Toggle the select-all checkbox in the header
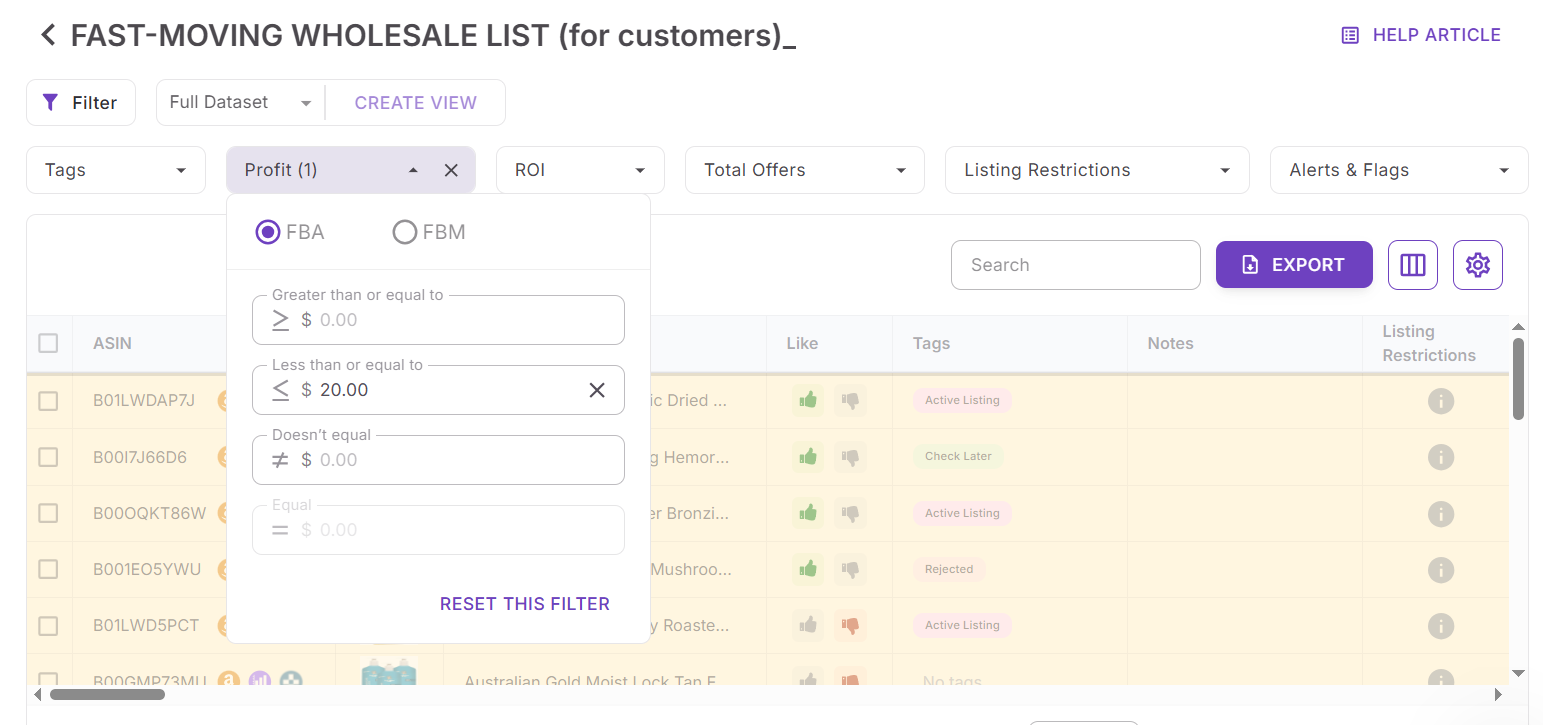This screenshot has width=1543, height=725. pyautogui.click(x=48, y=343)
